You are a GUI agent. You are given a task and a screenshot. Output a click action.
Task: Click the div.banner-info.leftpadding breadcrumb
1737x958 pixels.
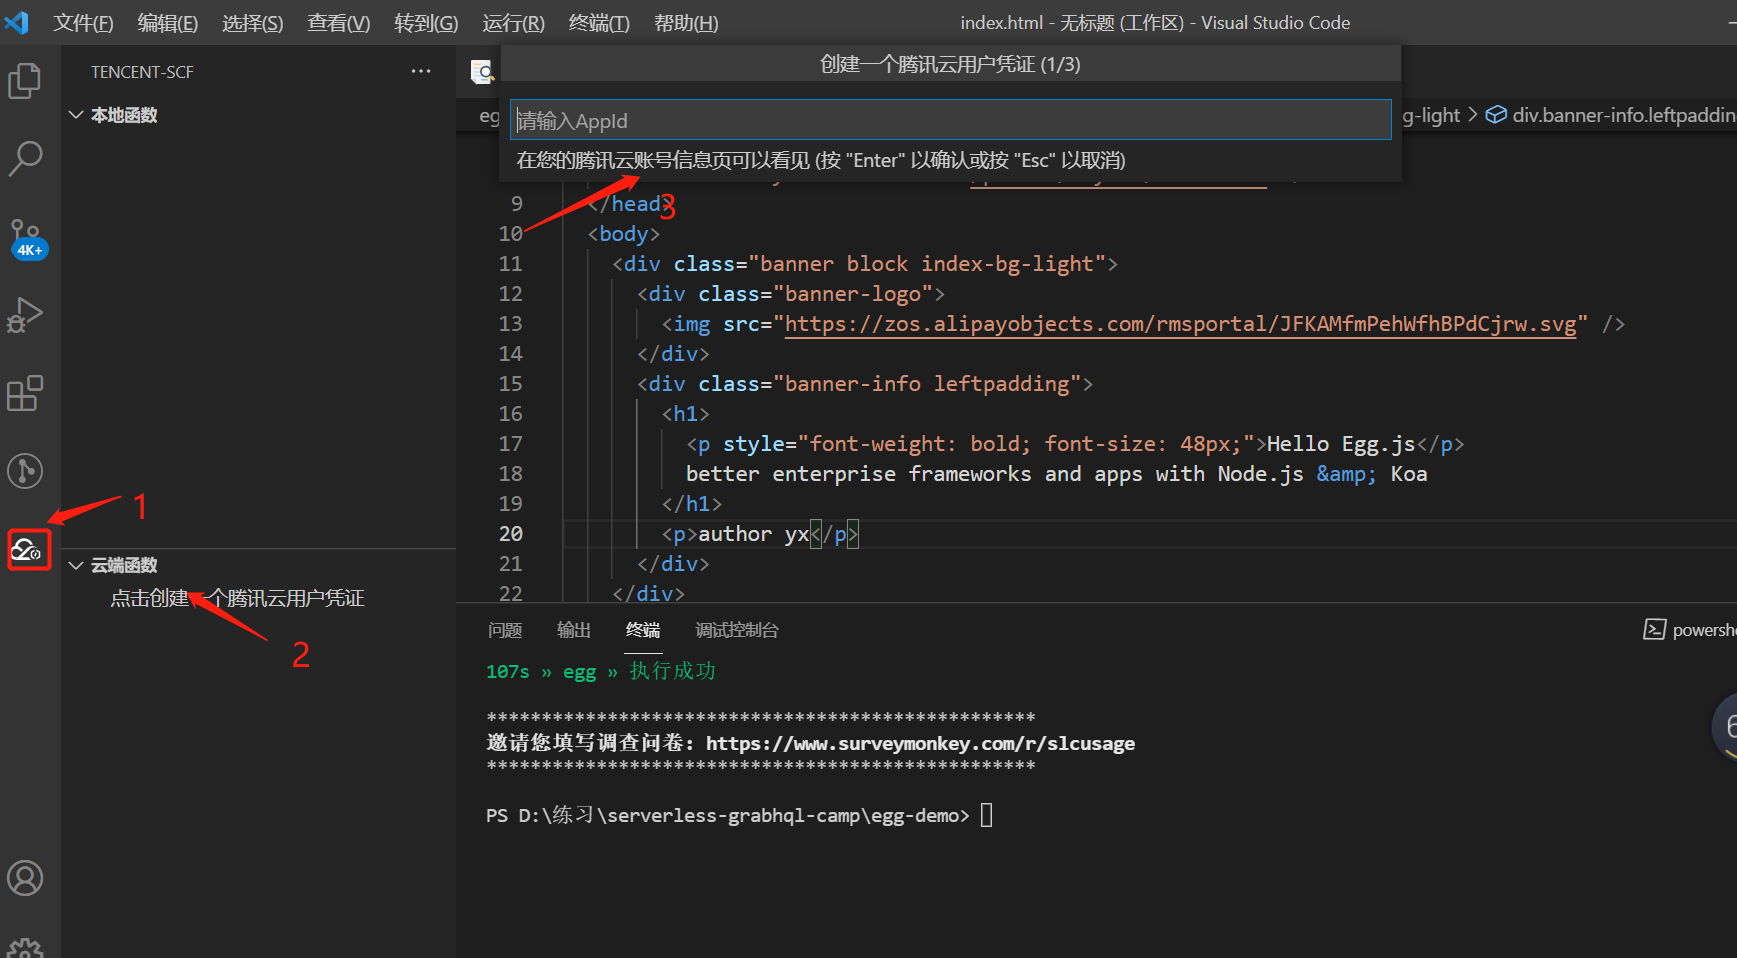pos(1624,115)
